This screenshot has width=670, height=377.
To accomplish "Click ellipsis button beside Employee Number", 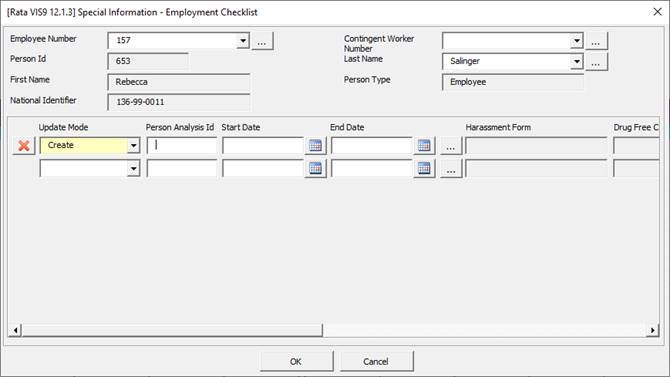I will click(x=262, y=41).
